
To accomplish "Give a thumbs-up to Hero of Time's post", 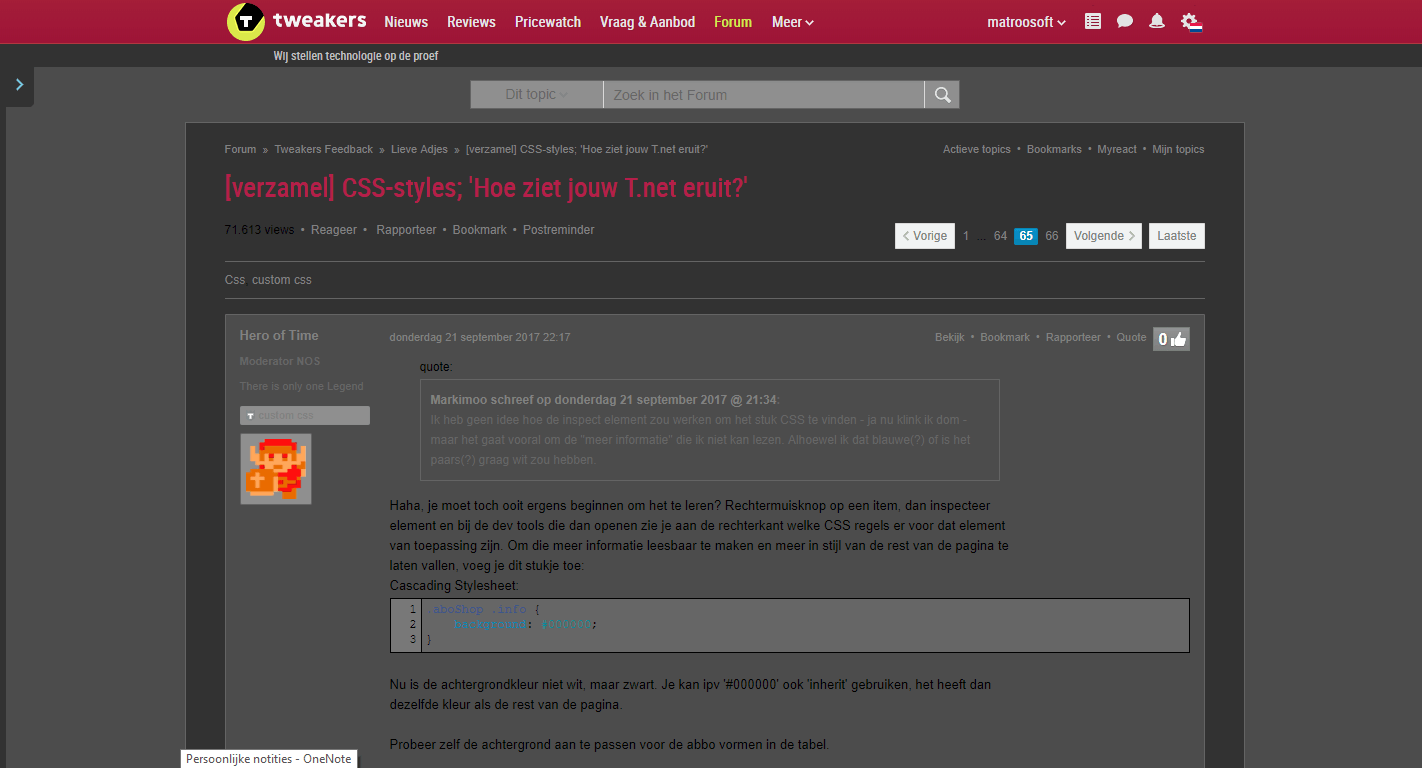I will [x=1171, y=339].
